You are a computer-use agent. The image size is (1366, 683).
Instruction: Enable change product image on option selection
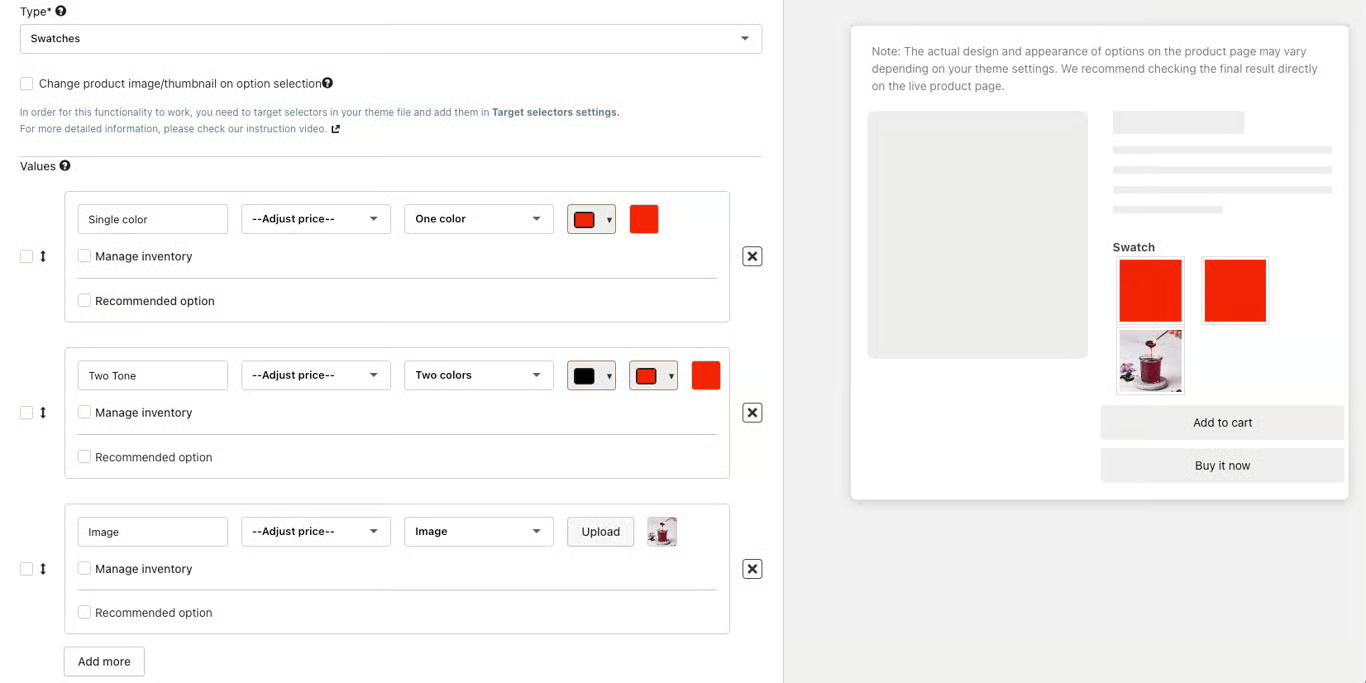coord(27,84)
